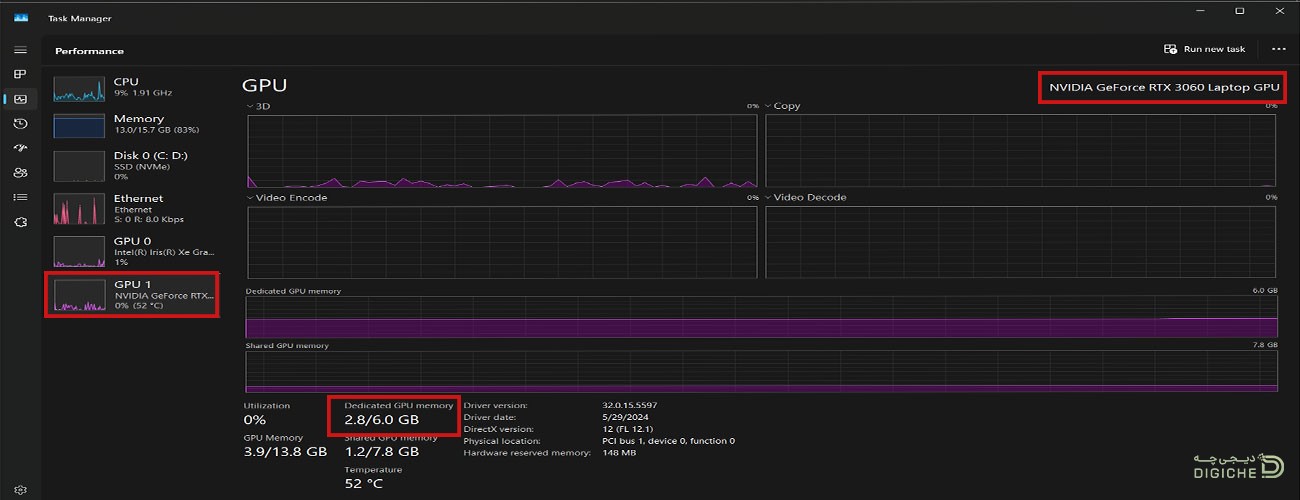Click the NVIDIA GeForce RTX 3060 Laptop GPU title

[x=1163, y=88]
